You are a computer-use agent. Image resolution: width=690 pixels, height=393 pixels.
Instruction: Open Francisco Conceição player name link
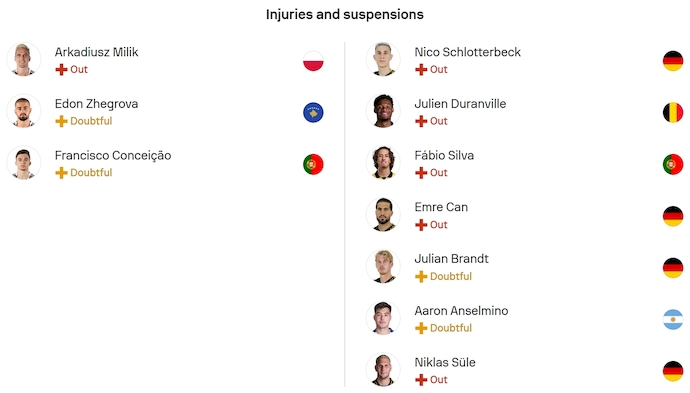[113, 155]
